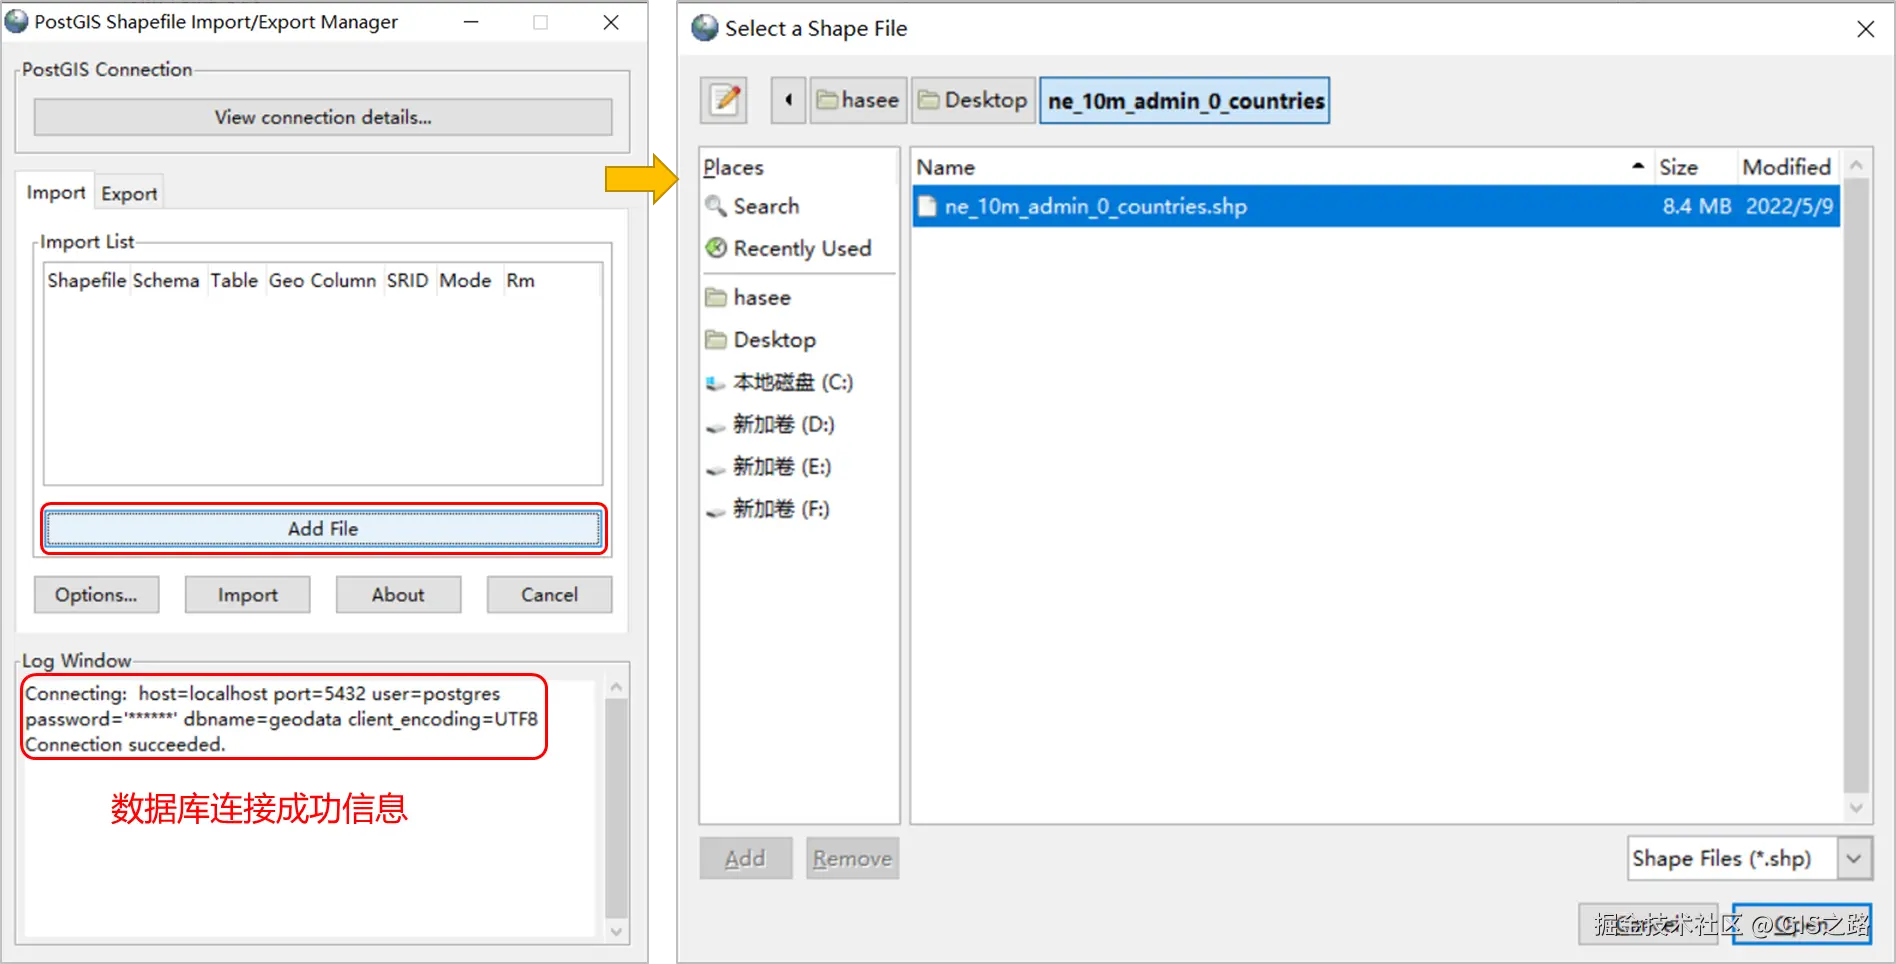Click the About button
This screenshot has height=964, width=1896.
click(x=398, y=594)
